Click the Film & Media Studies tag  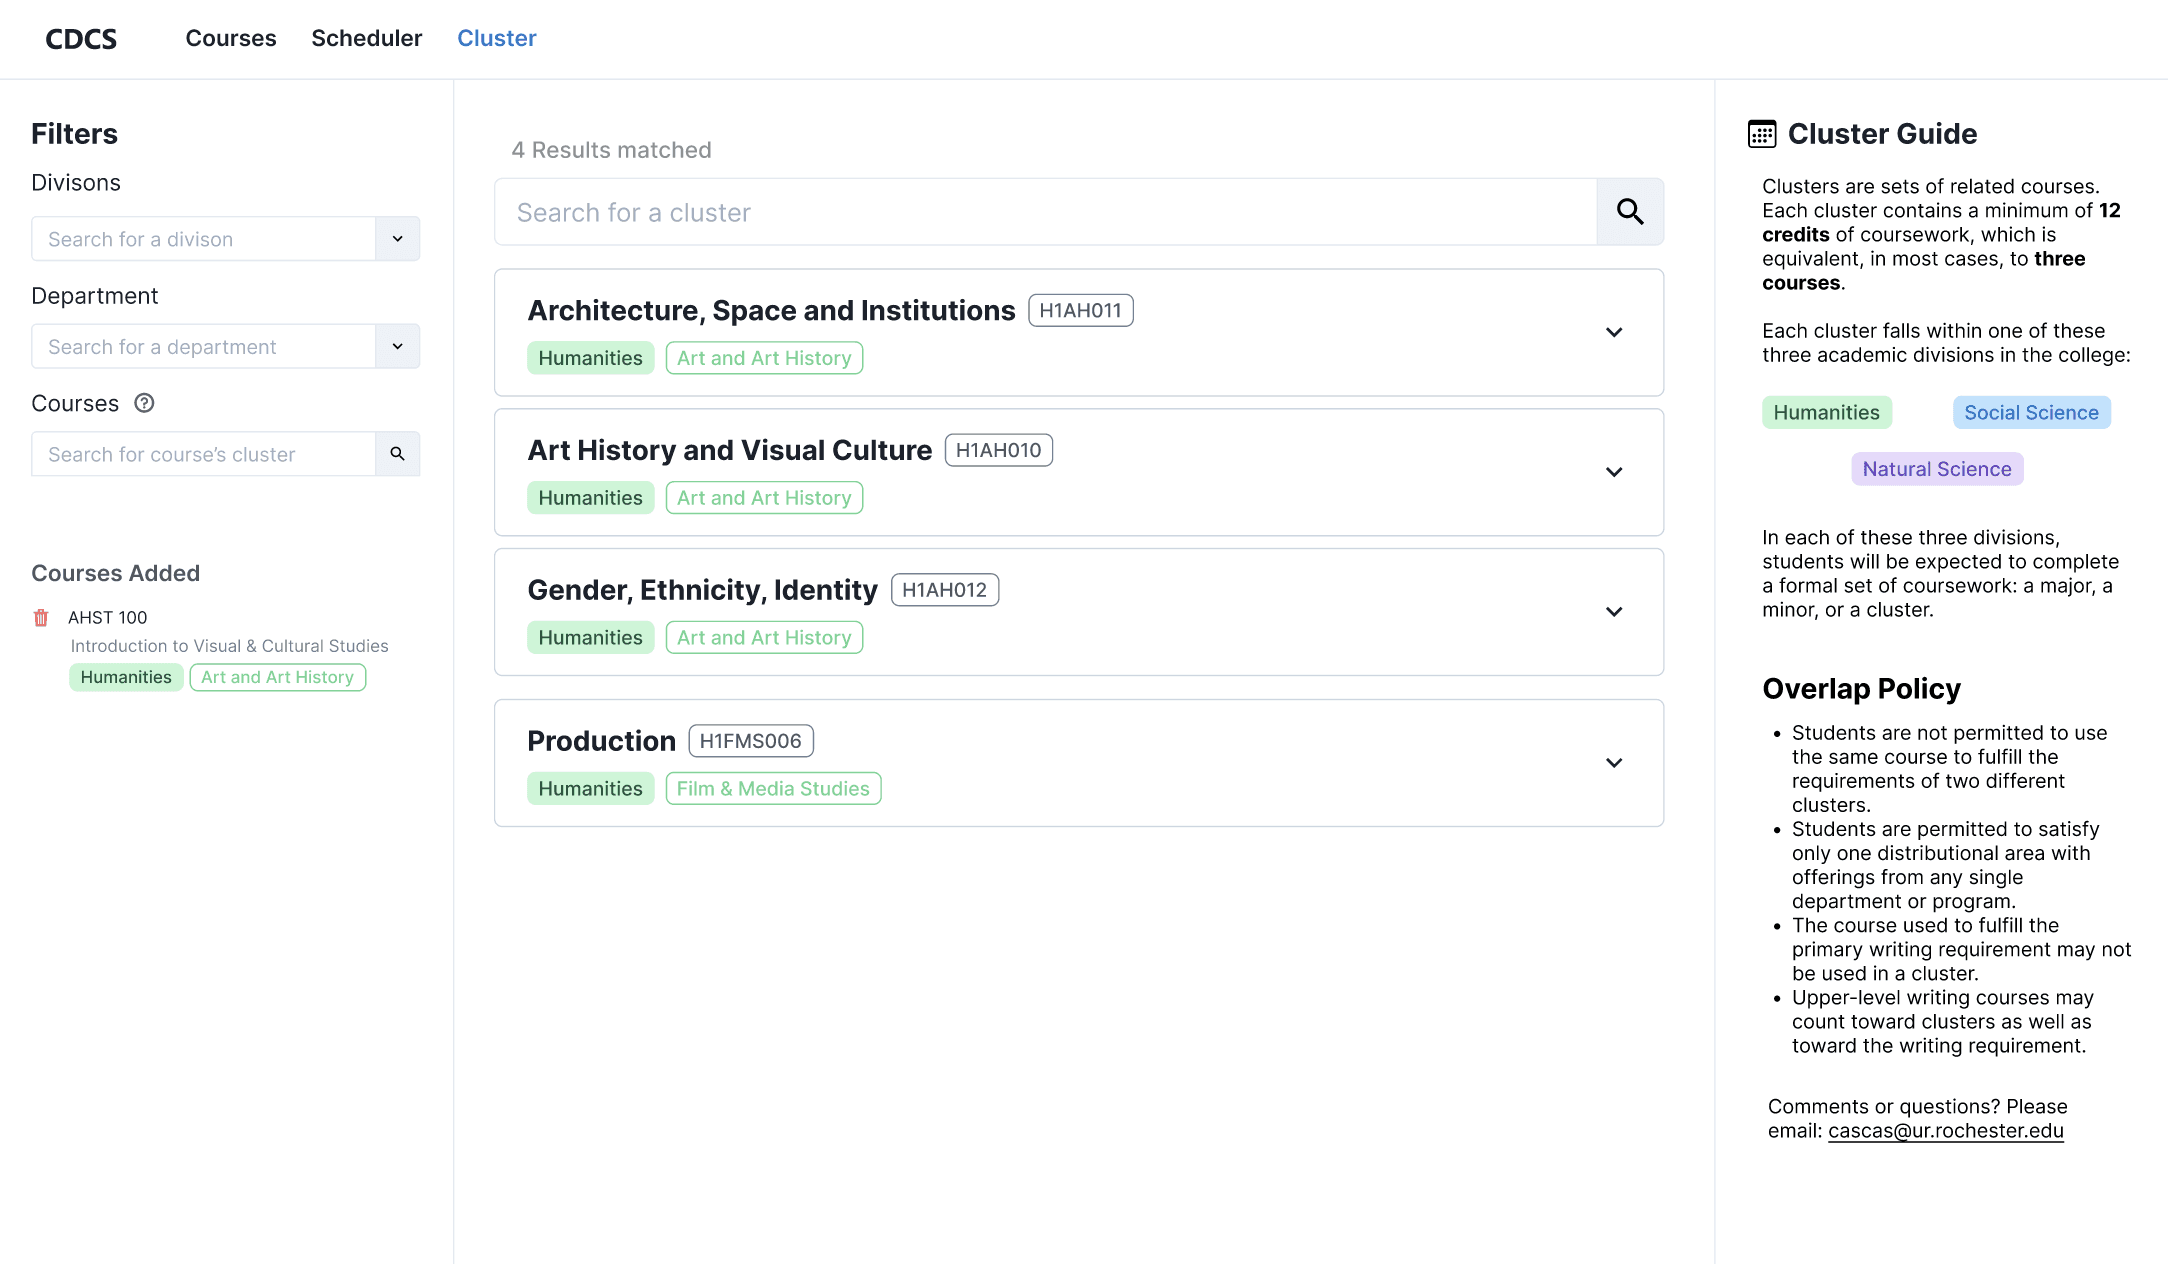tap(773, 789)
